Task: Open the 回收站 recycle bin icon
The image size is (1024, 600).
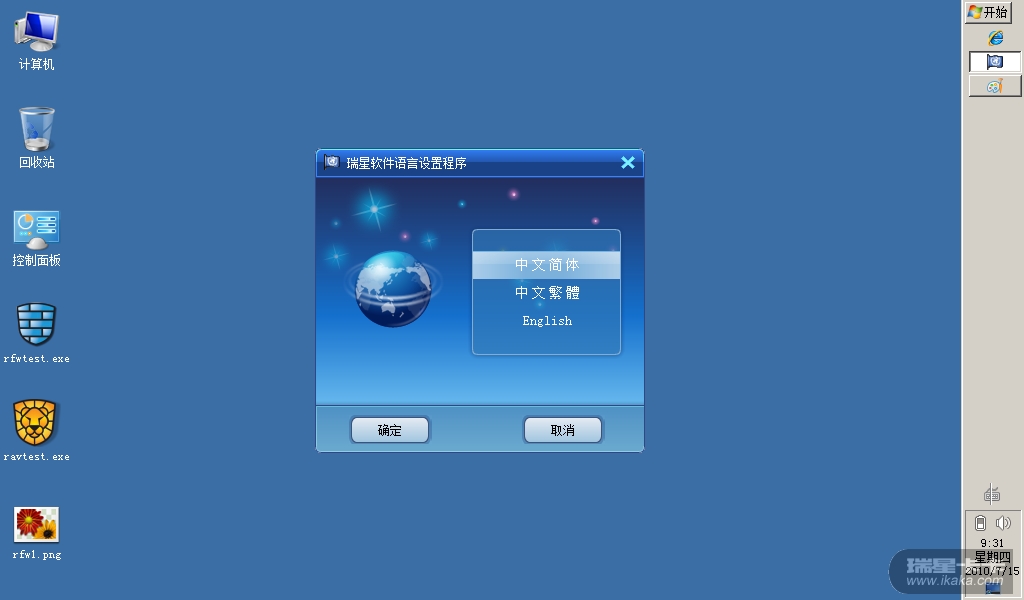Action: coord(37,138)
